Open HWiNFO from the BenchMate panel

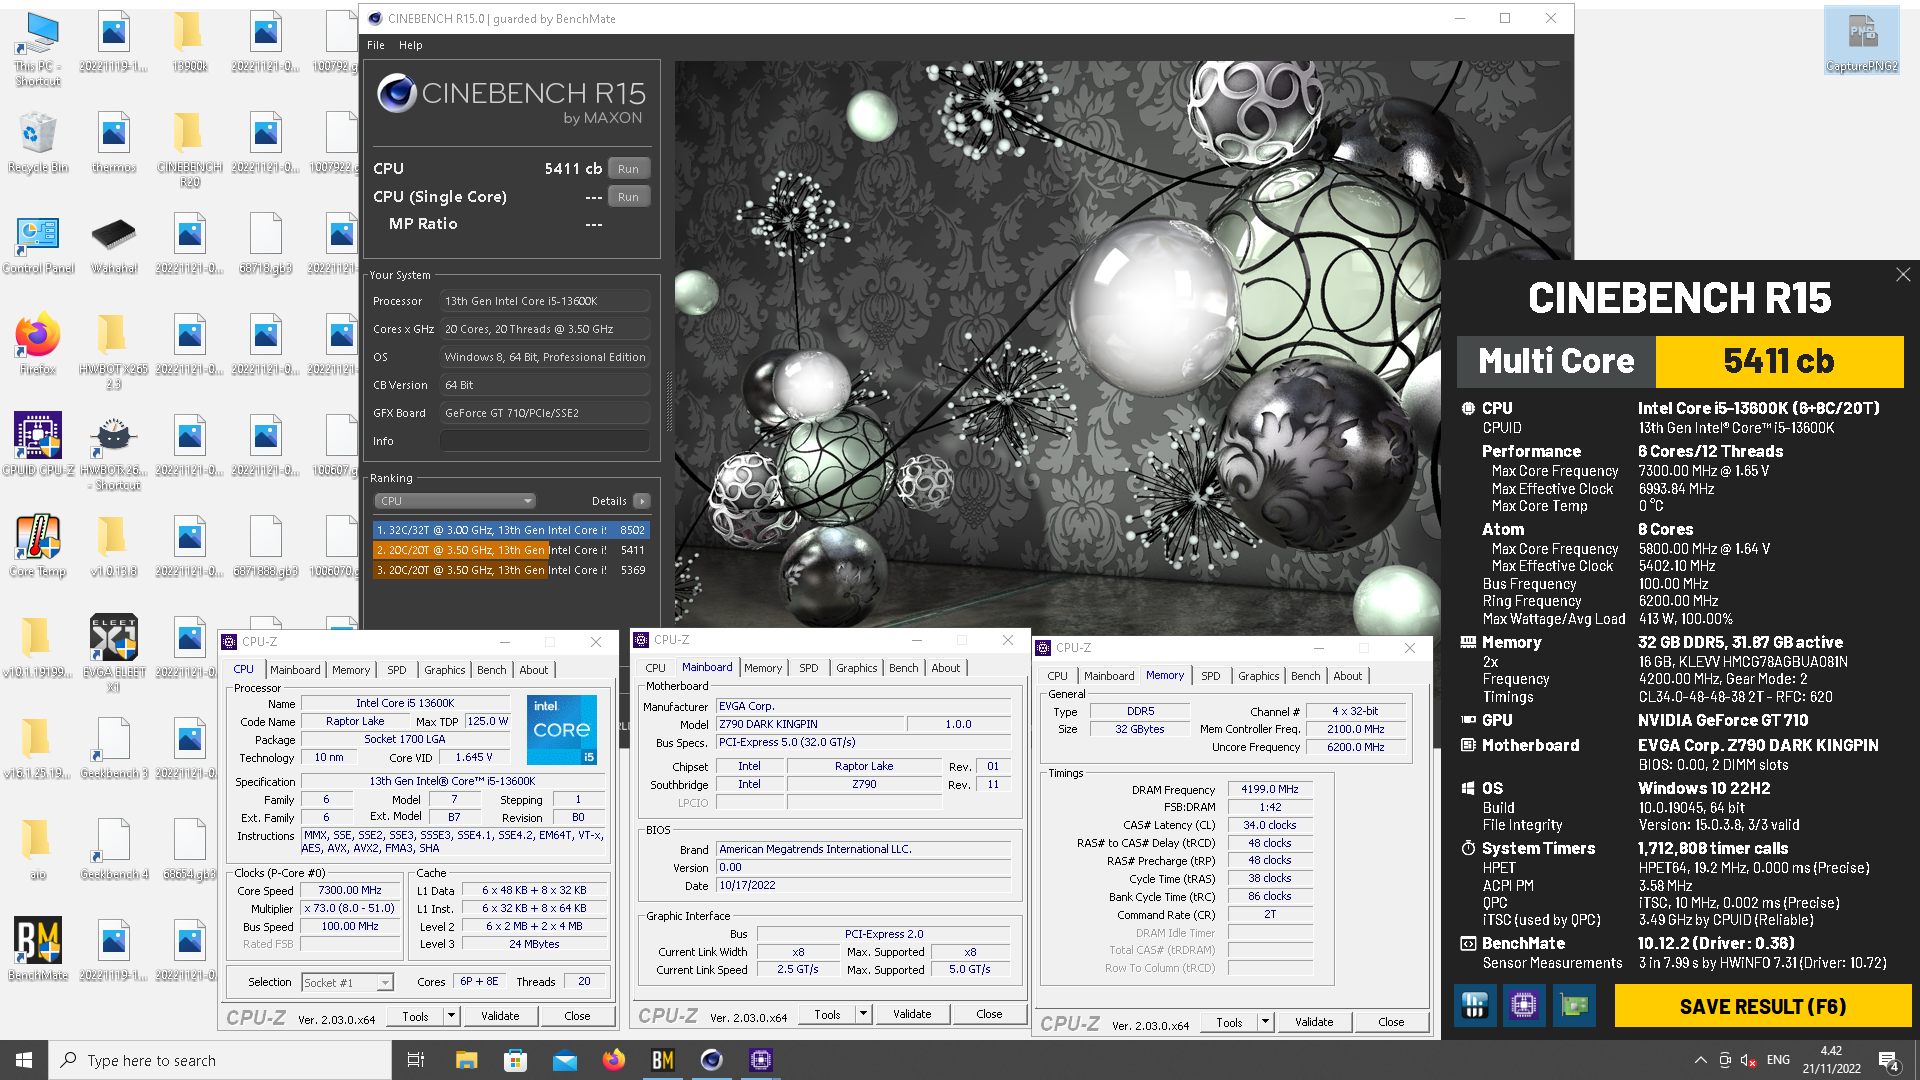tap(1475, 1005)
